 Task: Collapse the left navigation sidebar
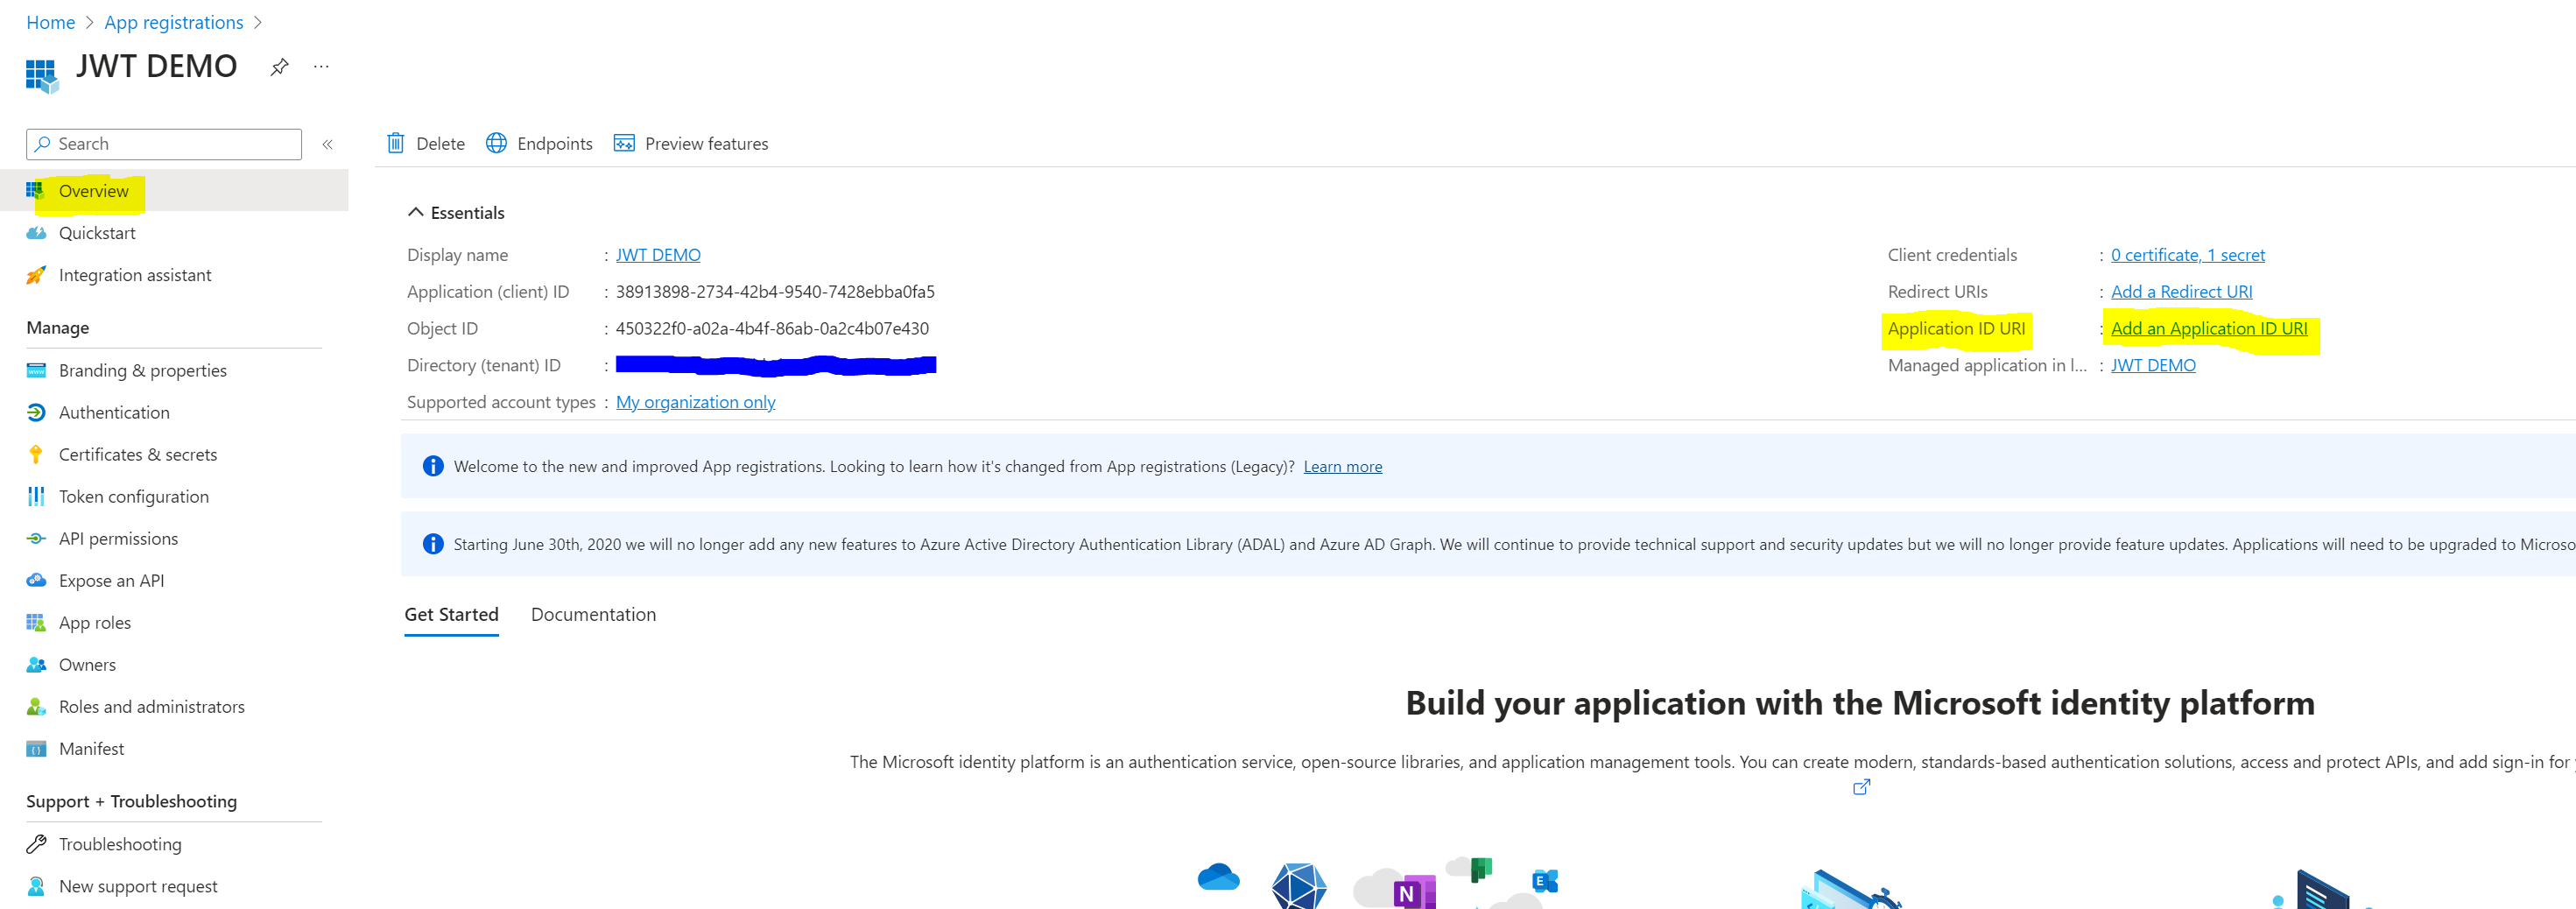tap(327, 143)
